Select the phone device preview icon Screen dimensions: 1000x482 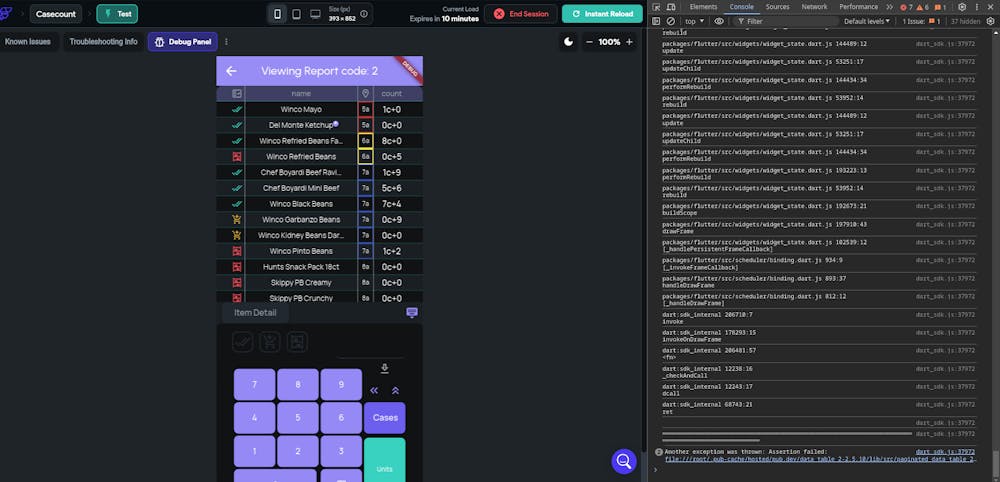click(277, 14)
